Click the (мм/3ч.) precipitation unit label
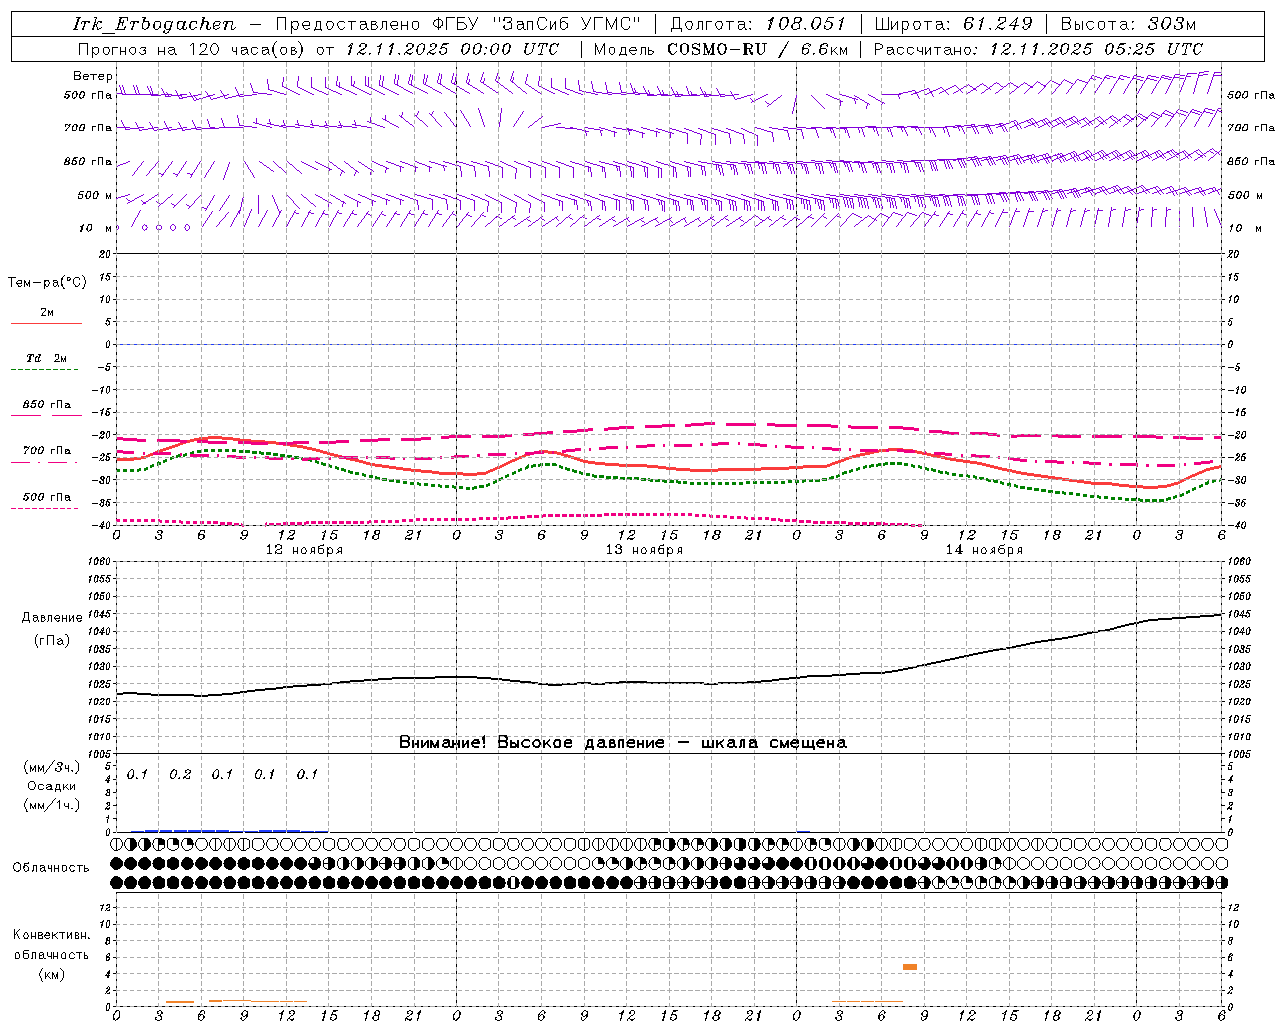1280x1024 pixels. [51, 767]
